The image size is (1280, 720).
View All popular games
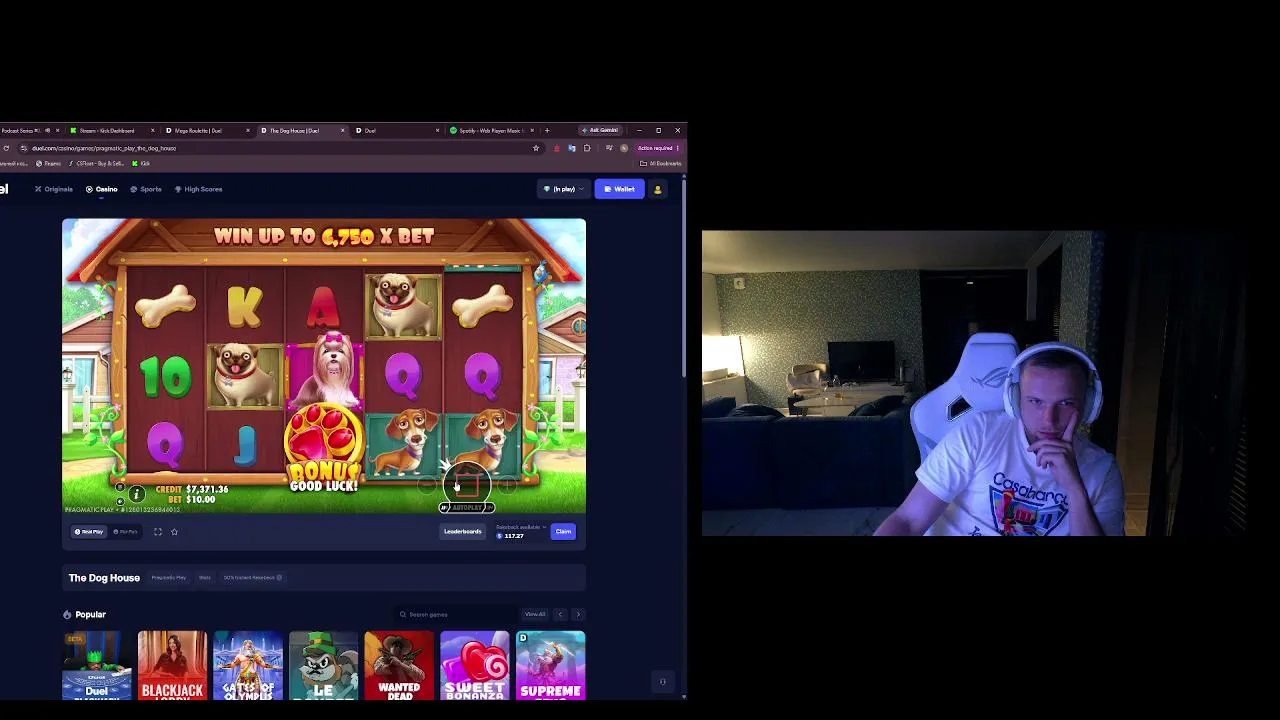pyautogui.click(x=535, y=614)
